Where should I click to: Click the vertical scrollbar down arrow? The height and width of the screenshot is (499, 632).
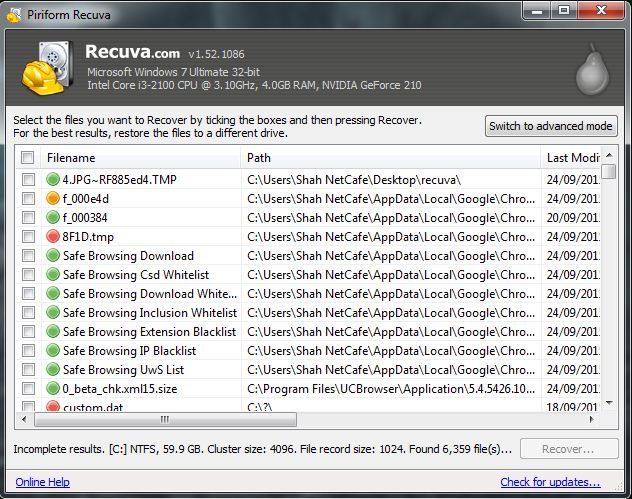click(609, 403)
